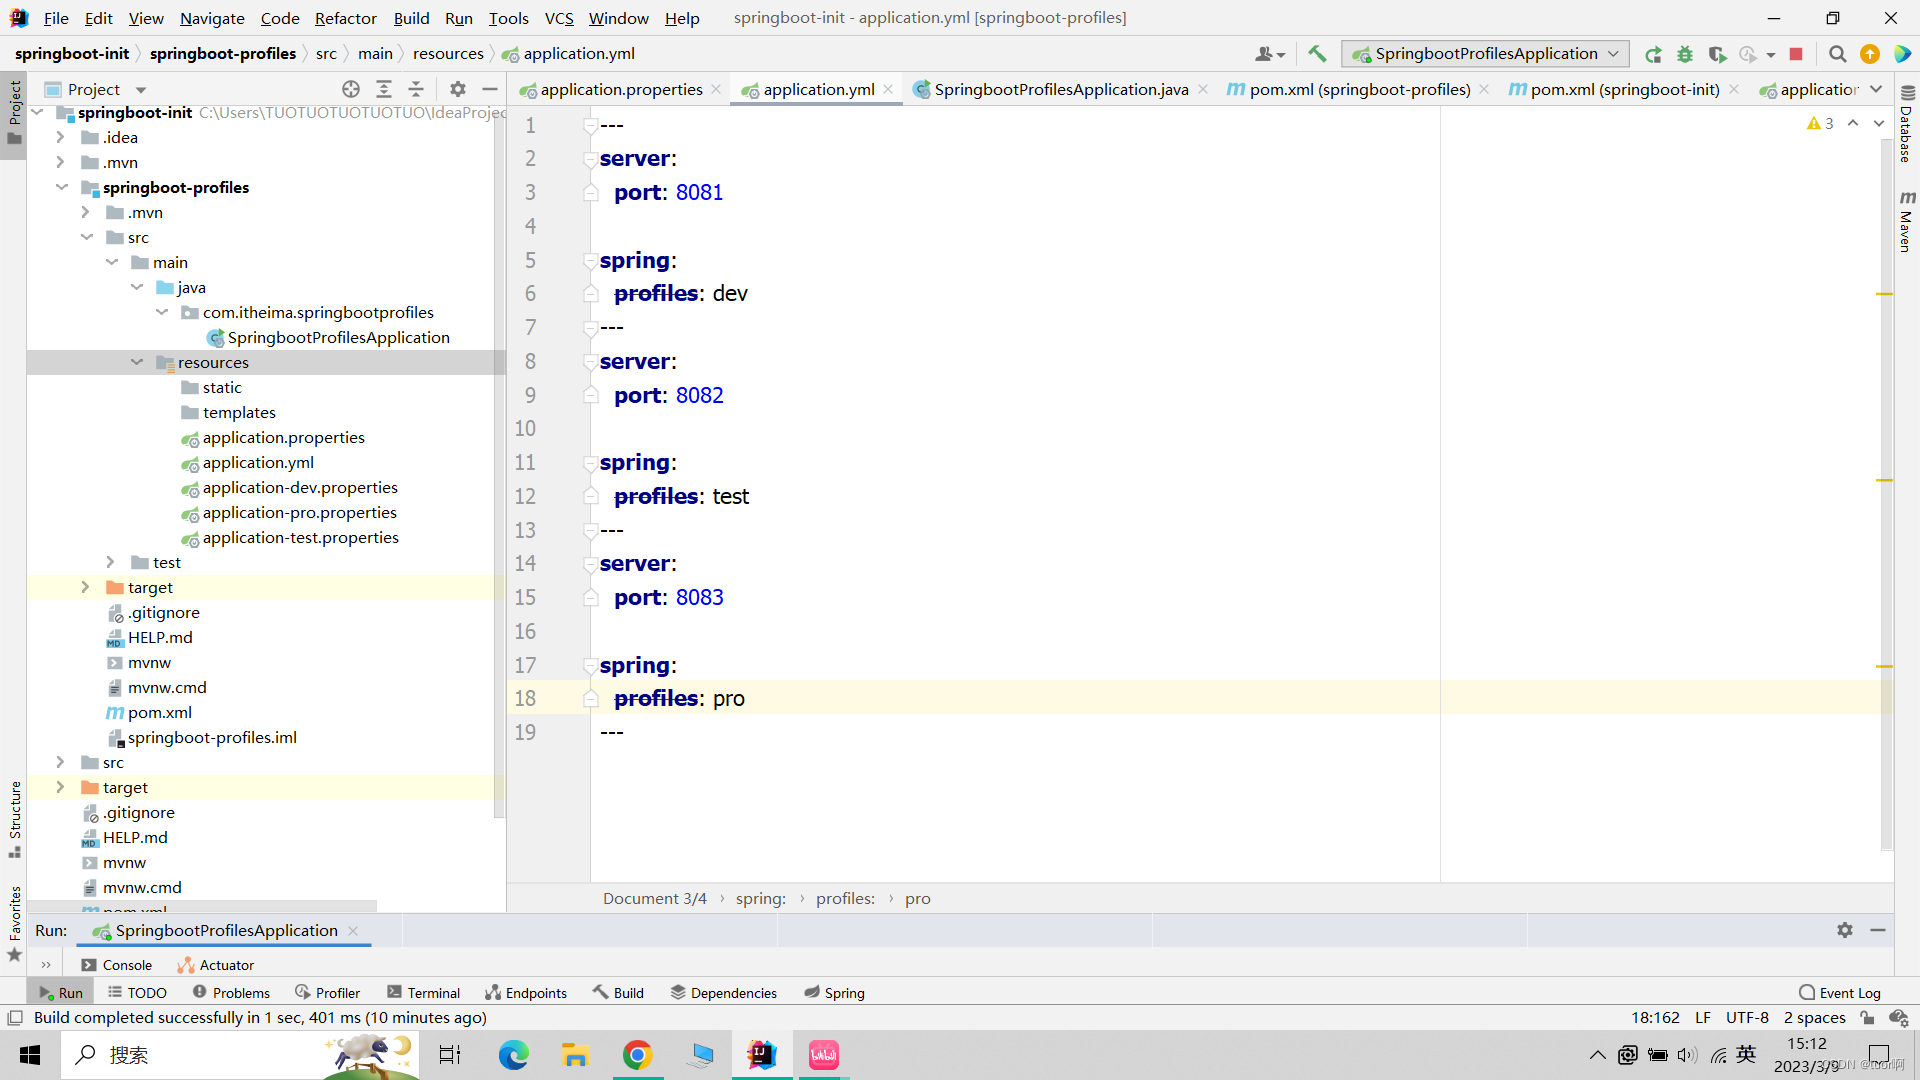Switch to the application.properties editor tab
This screenshot has width=1920, height=1080.
[x=620, y=89]
